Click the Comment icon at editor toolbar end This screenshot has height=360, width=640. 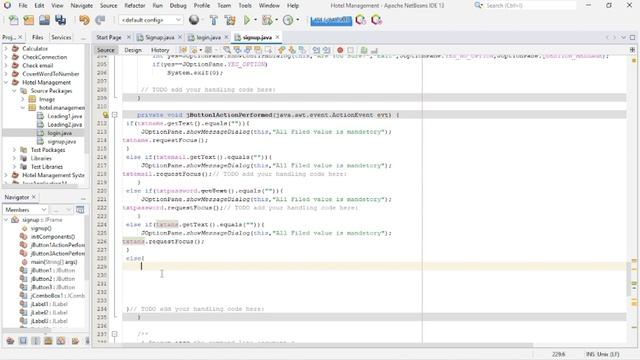364,50
